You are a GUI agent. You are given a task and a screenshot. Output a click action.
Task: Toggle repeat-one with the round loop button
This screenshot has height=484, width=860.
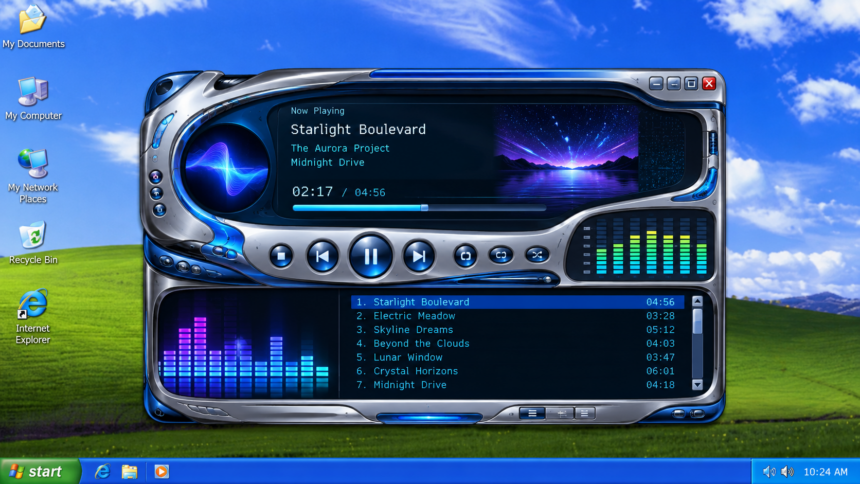[465, 256]
